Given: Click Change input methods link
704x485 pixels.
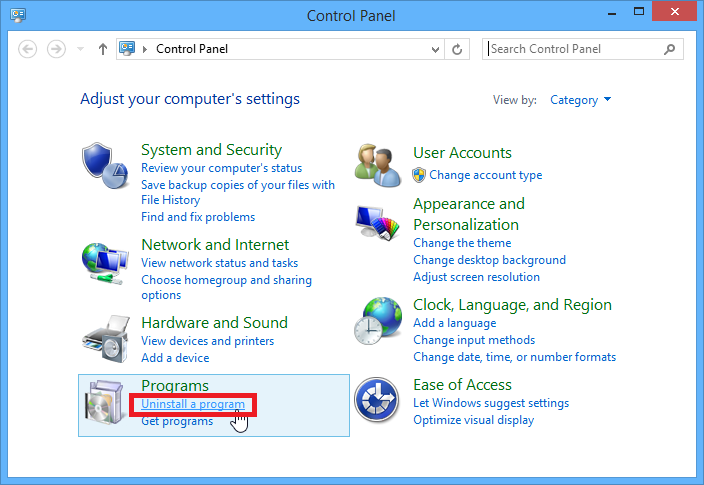Looking at the screenshot, I should click(x=474, y=340).
